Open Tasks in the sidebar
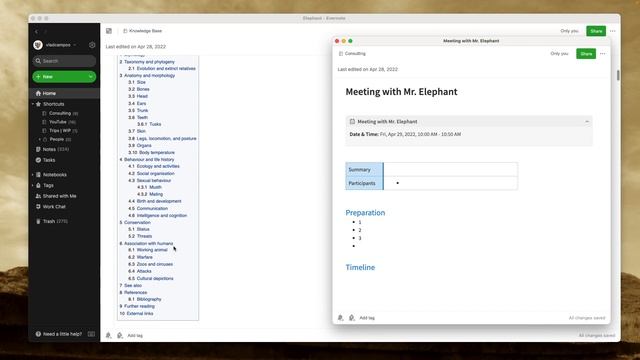Screen dimensions: 640x360 click(x=49, y=160)
